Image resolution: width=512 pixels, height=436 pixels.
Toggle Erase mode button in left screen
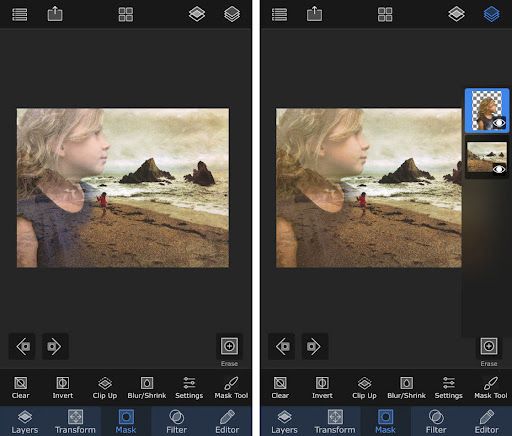pyautogui.click(x=229, y=346)
